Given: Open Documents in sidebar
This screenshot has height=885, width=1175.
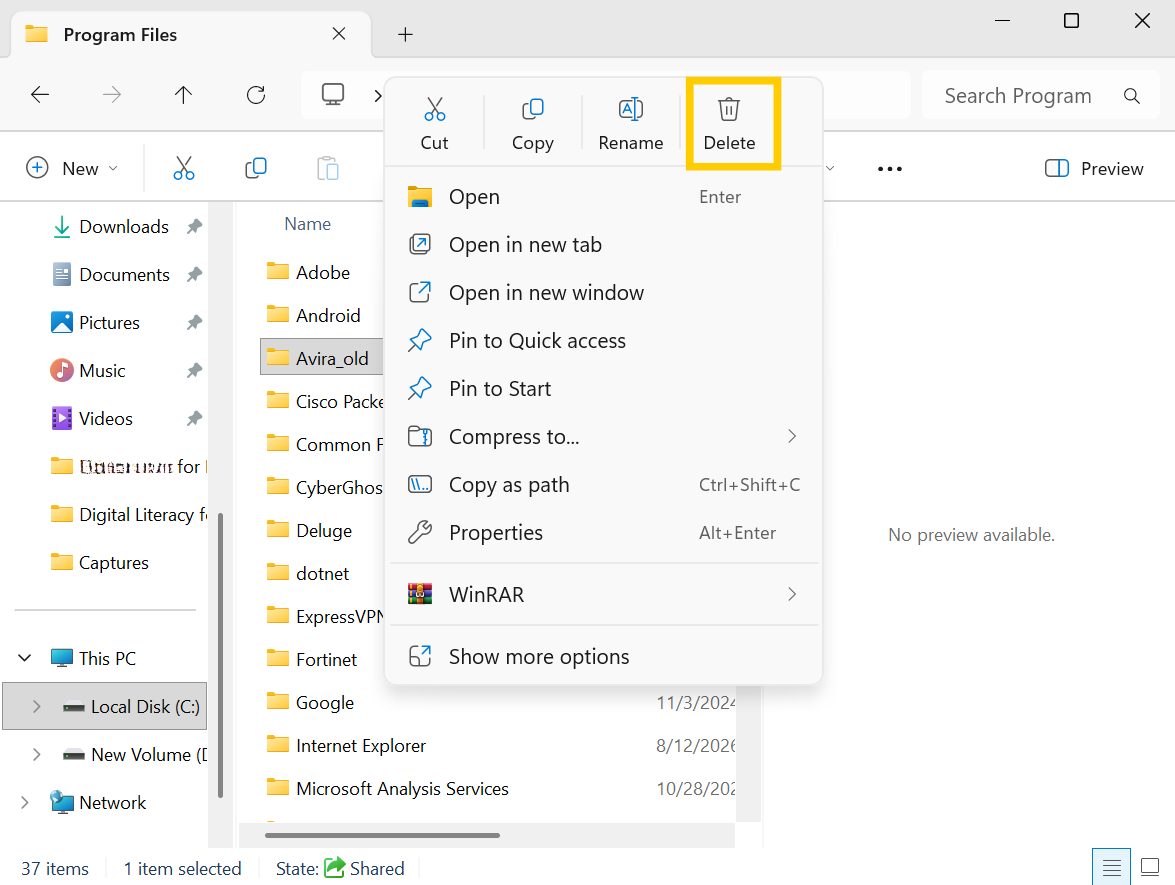Looking at the screenshot, I should point(111,275).
